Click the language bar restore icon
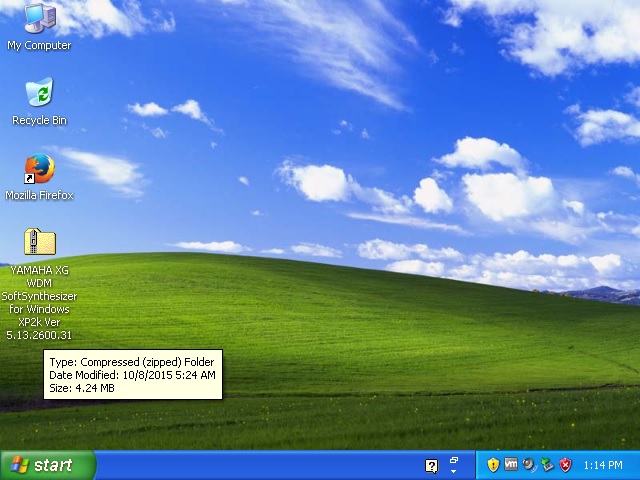Image resolution: width=640 pixels, height=480 pixels. click(454, 460)
